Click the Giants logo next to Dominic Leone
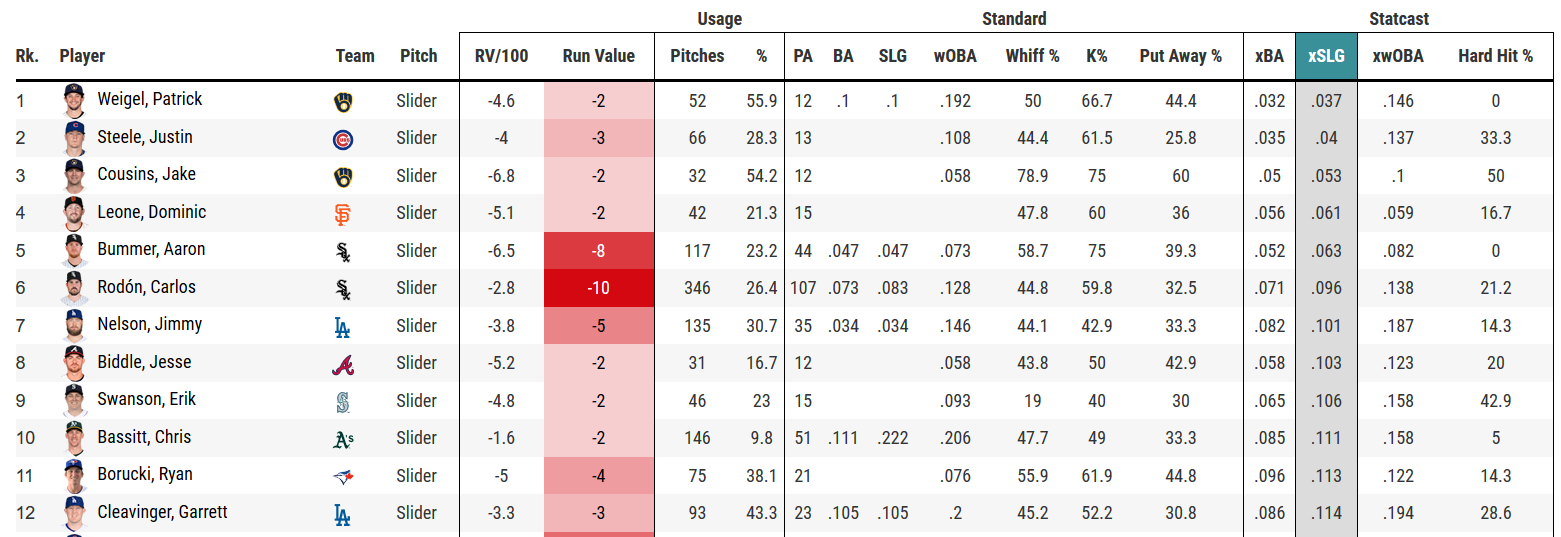Image resolution: width=1561 pixels, height=537 pixels. coord(343,214)
